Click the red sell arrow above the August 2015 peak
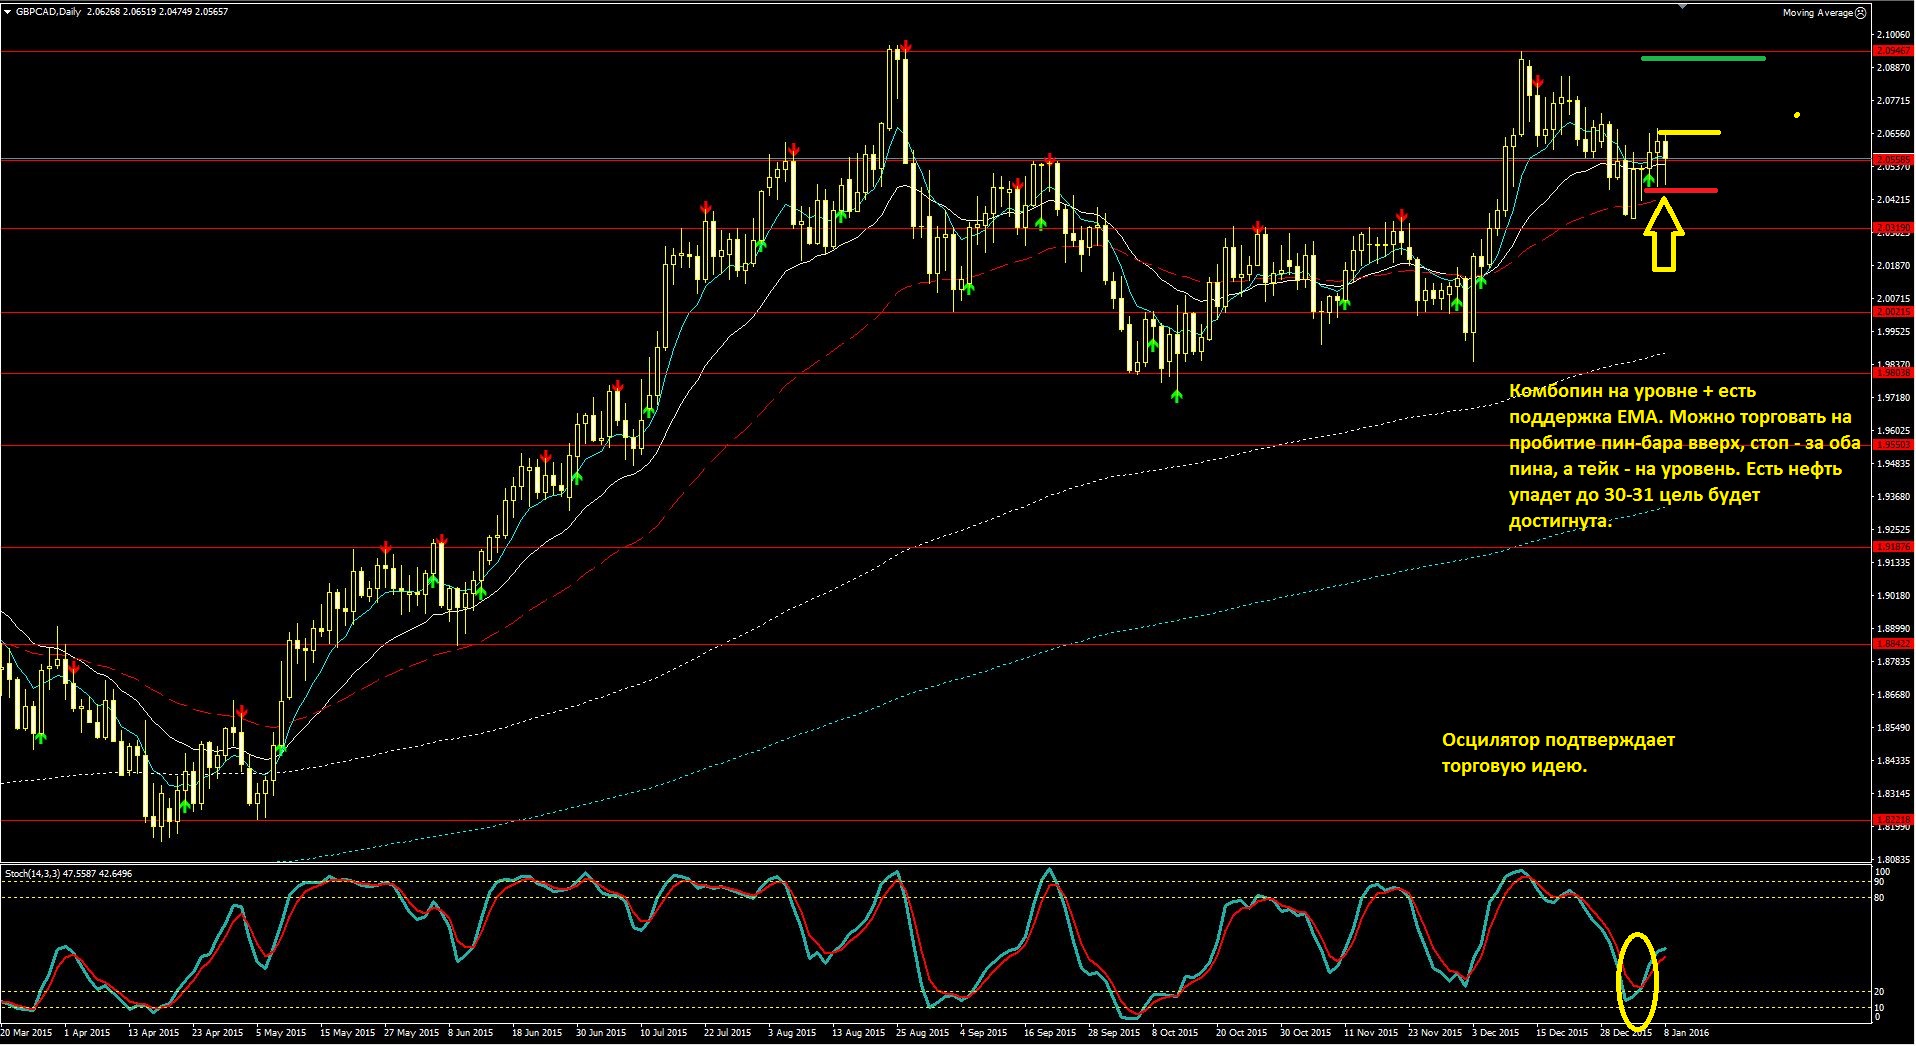The height and width of the screenshot is (1046, 1916). pyautogui.click(x=905, y=46)
